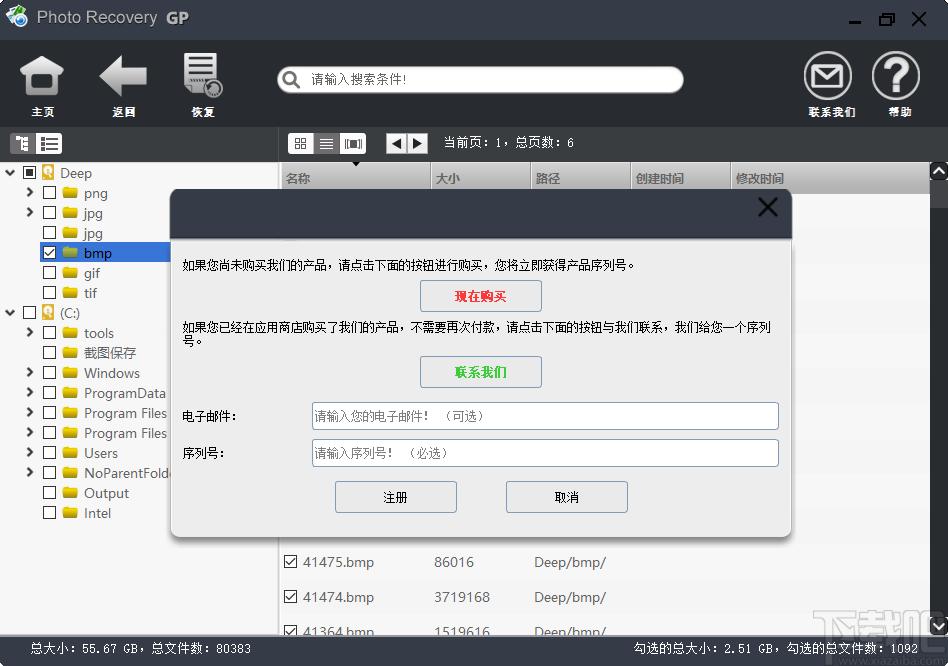Viewport: 948px width, 666px height.
Task: Go to next page arrow
Action: click(417, 143)
